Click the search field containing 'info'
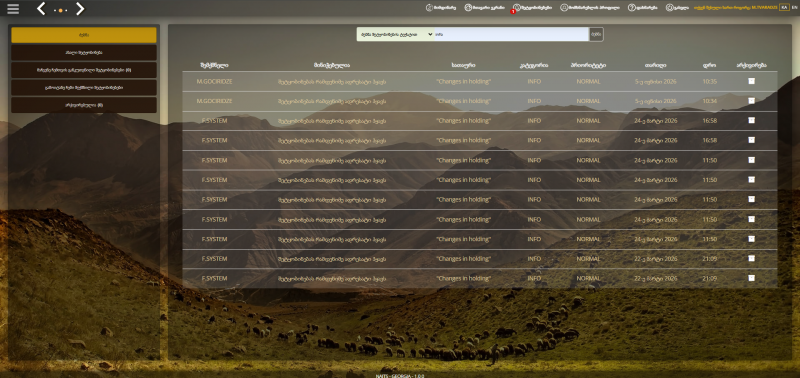Image resolution: width=800 pixels, height=378 pixels. click(510, 34)
